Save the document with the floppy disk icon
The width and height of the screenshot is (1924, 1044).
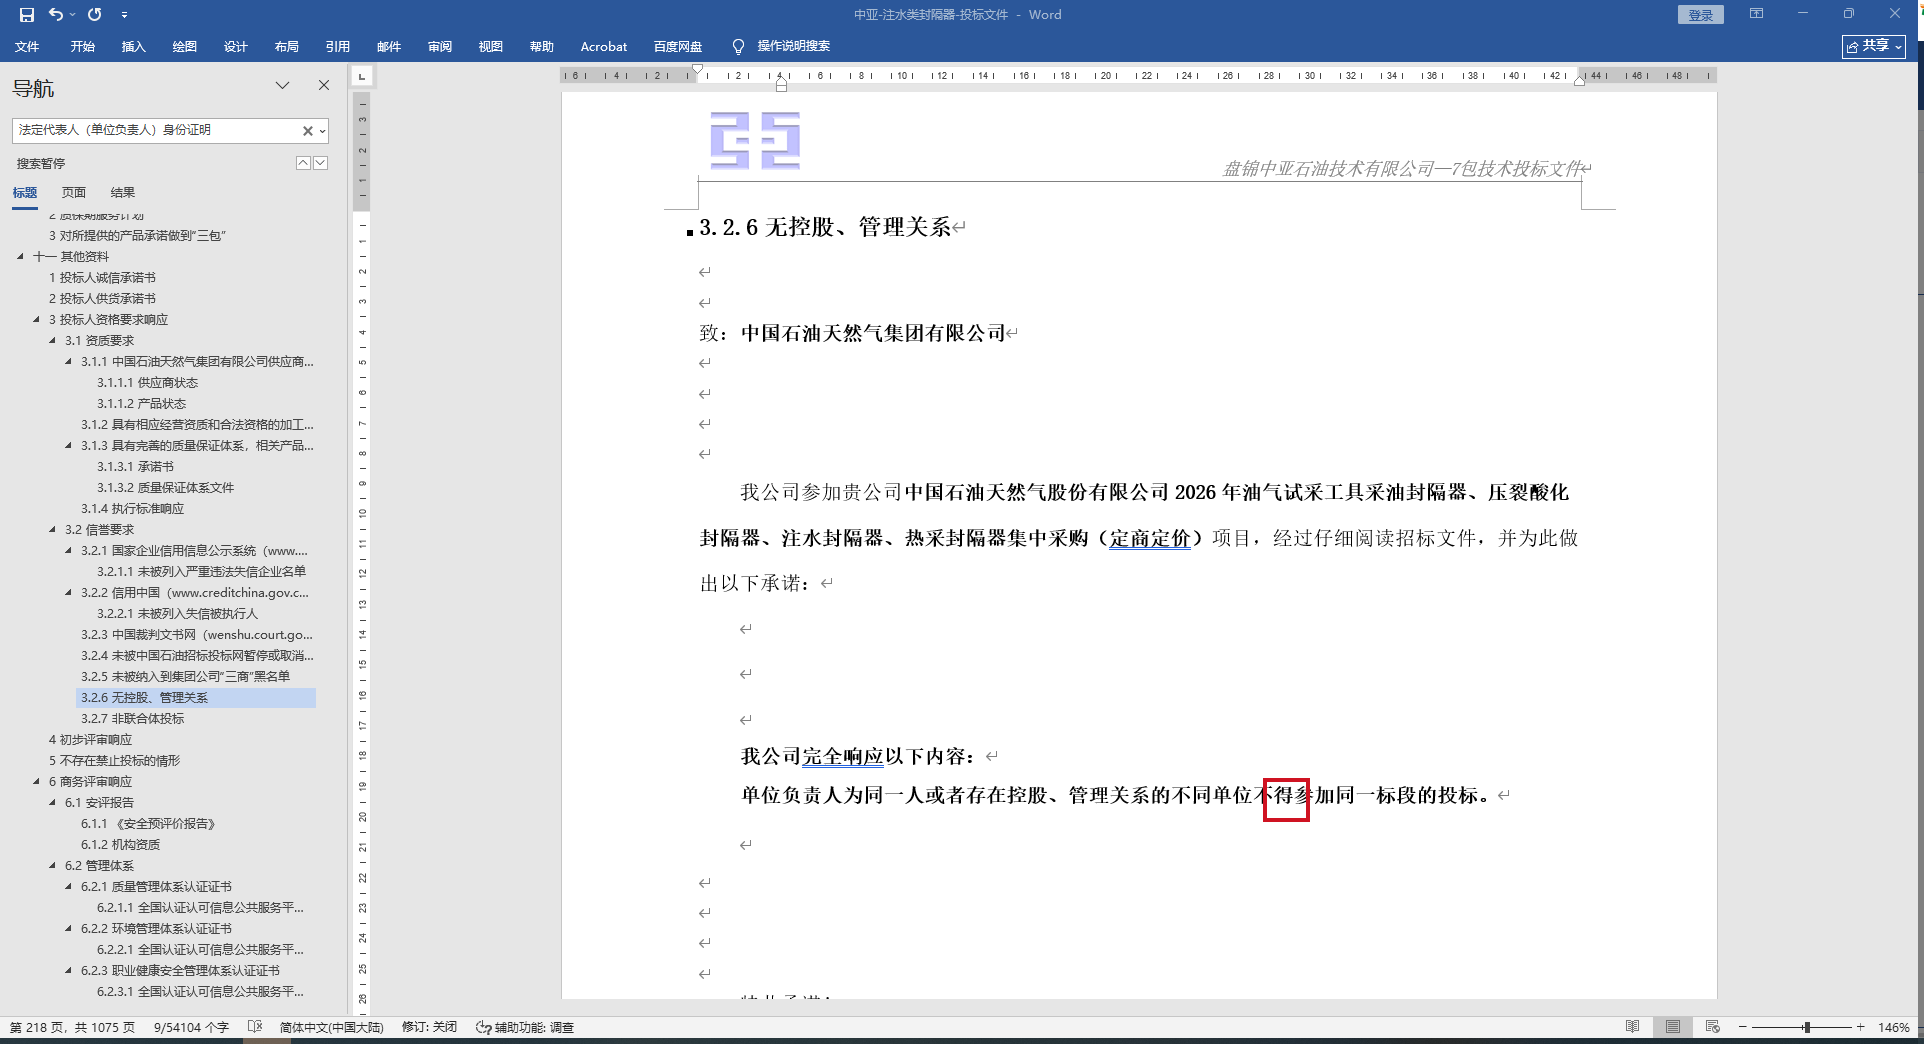[27, 15]
